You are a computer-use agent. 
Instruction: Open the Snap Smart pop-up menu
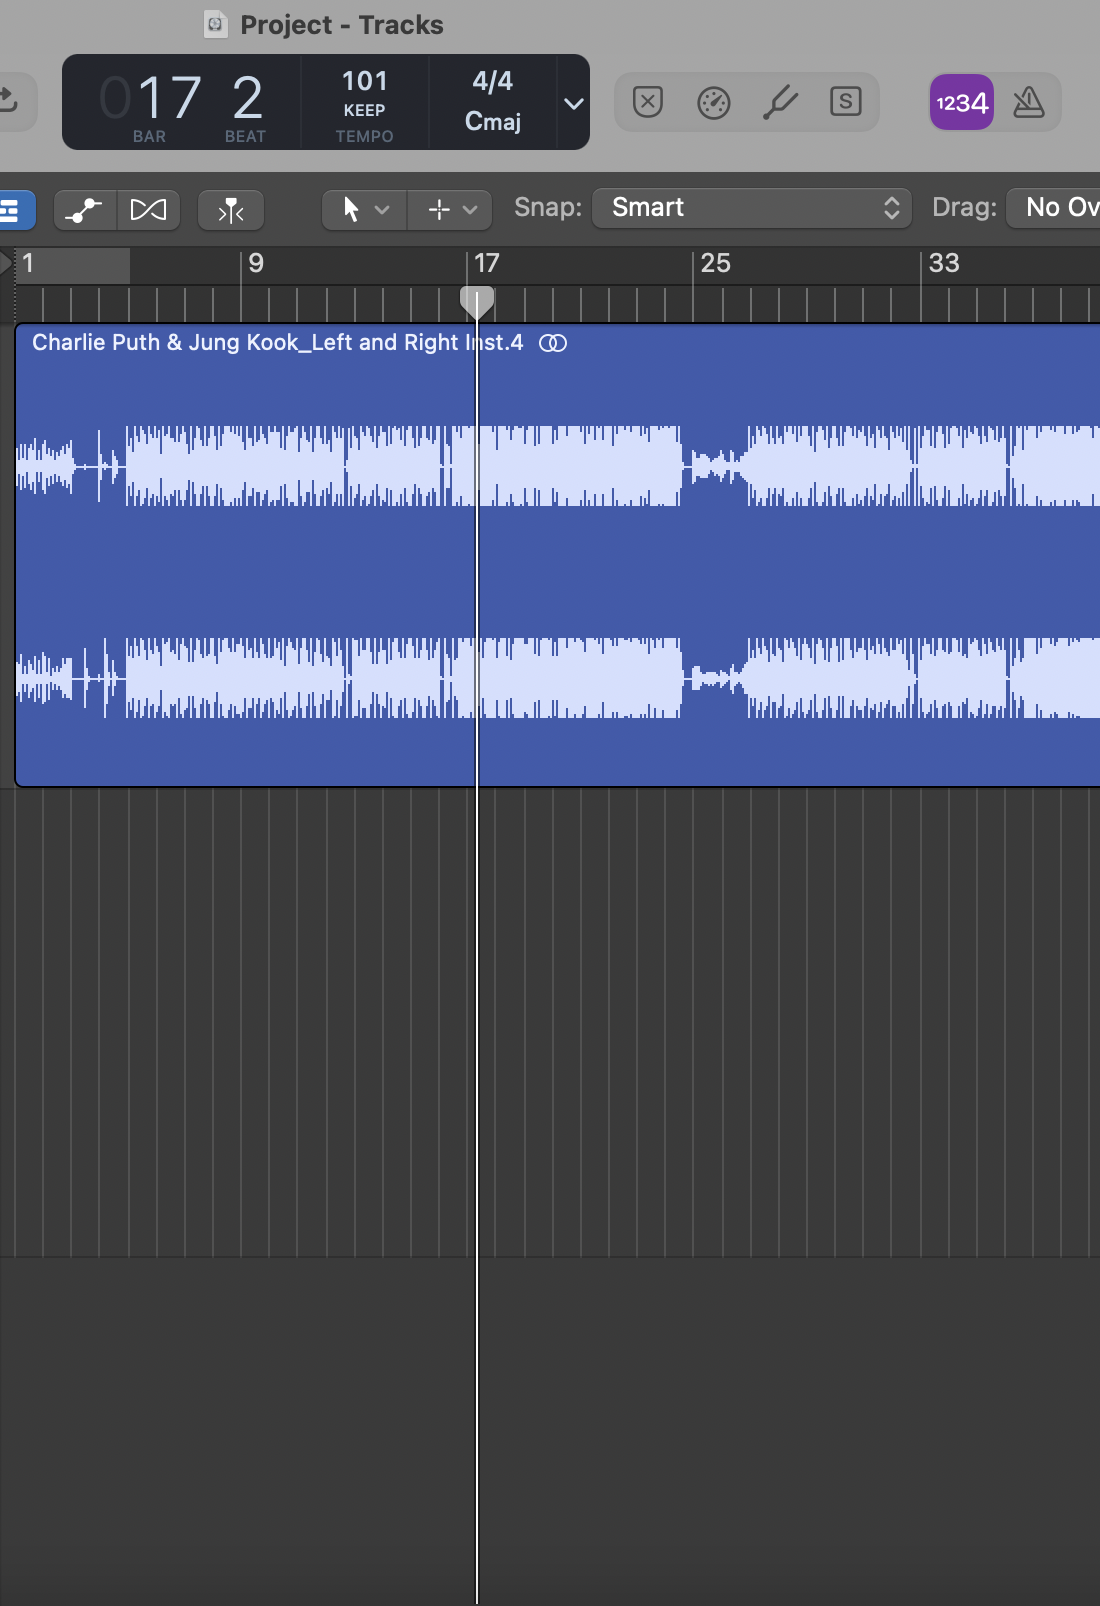(751, 208)
